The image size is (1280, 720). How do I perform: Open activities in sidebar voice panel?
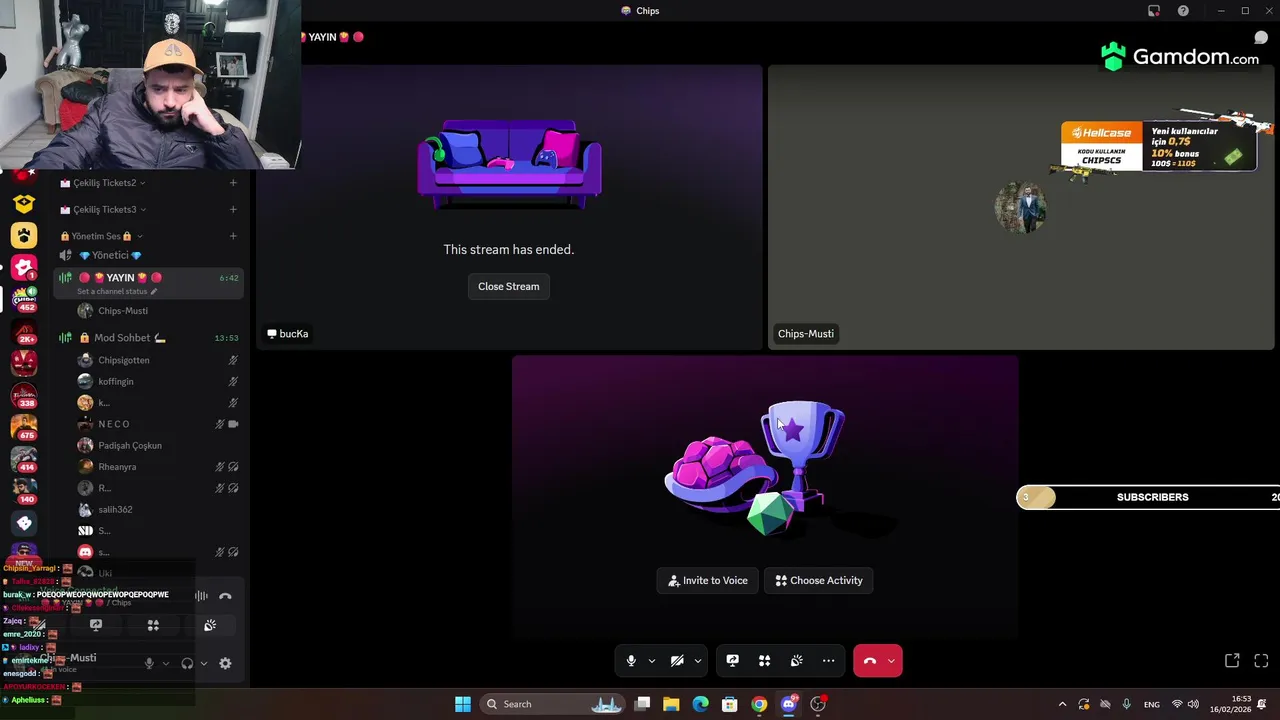(153, 625)
